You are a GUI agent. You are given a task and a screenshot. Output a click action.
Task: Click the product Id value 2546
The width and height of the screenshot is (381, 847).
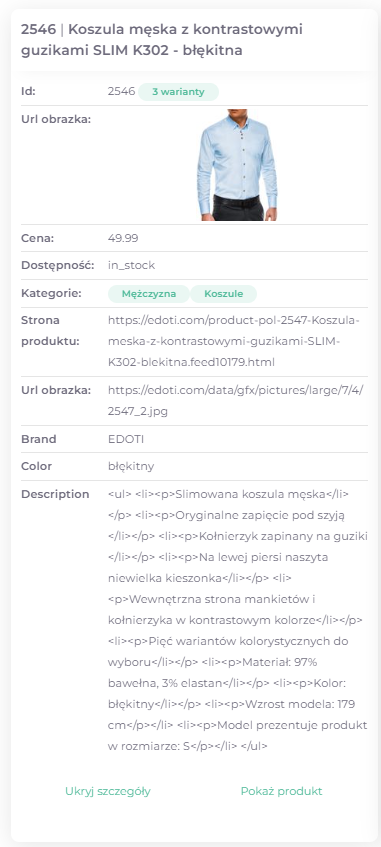(x=122, y=91)
